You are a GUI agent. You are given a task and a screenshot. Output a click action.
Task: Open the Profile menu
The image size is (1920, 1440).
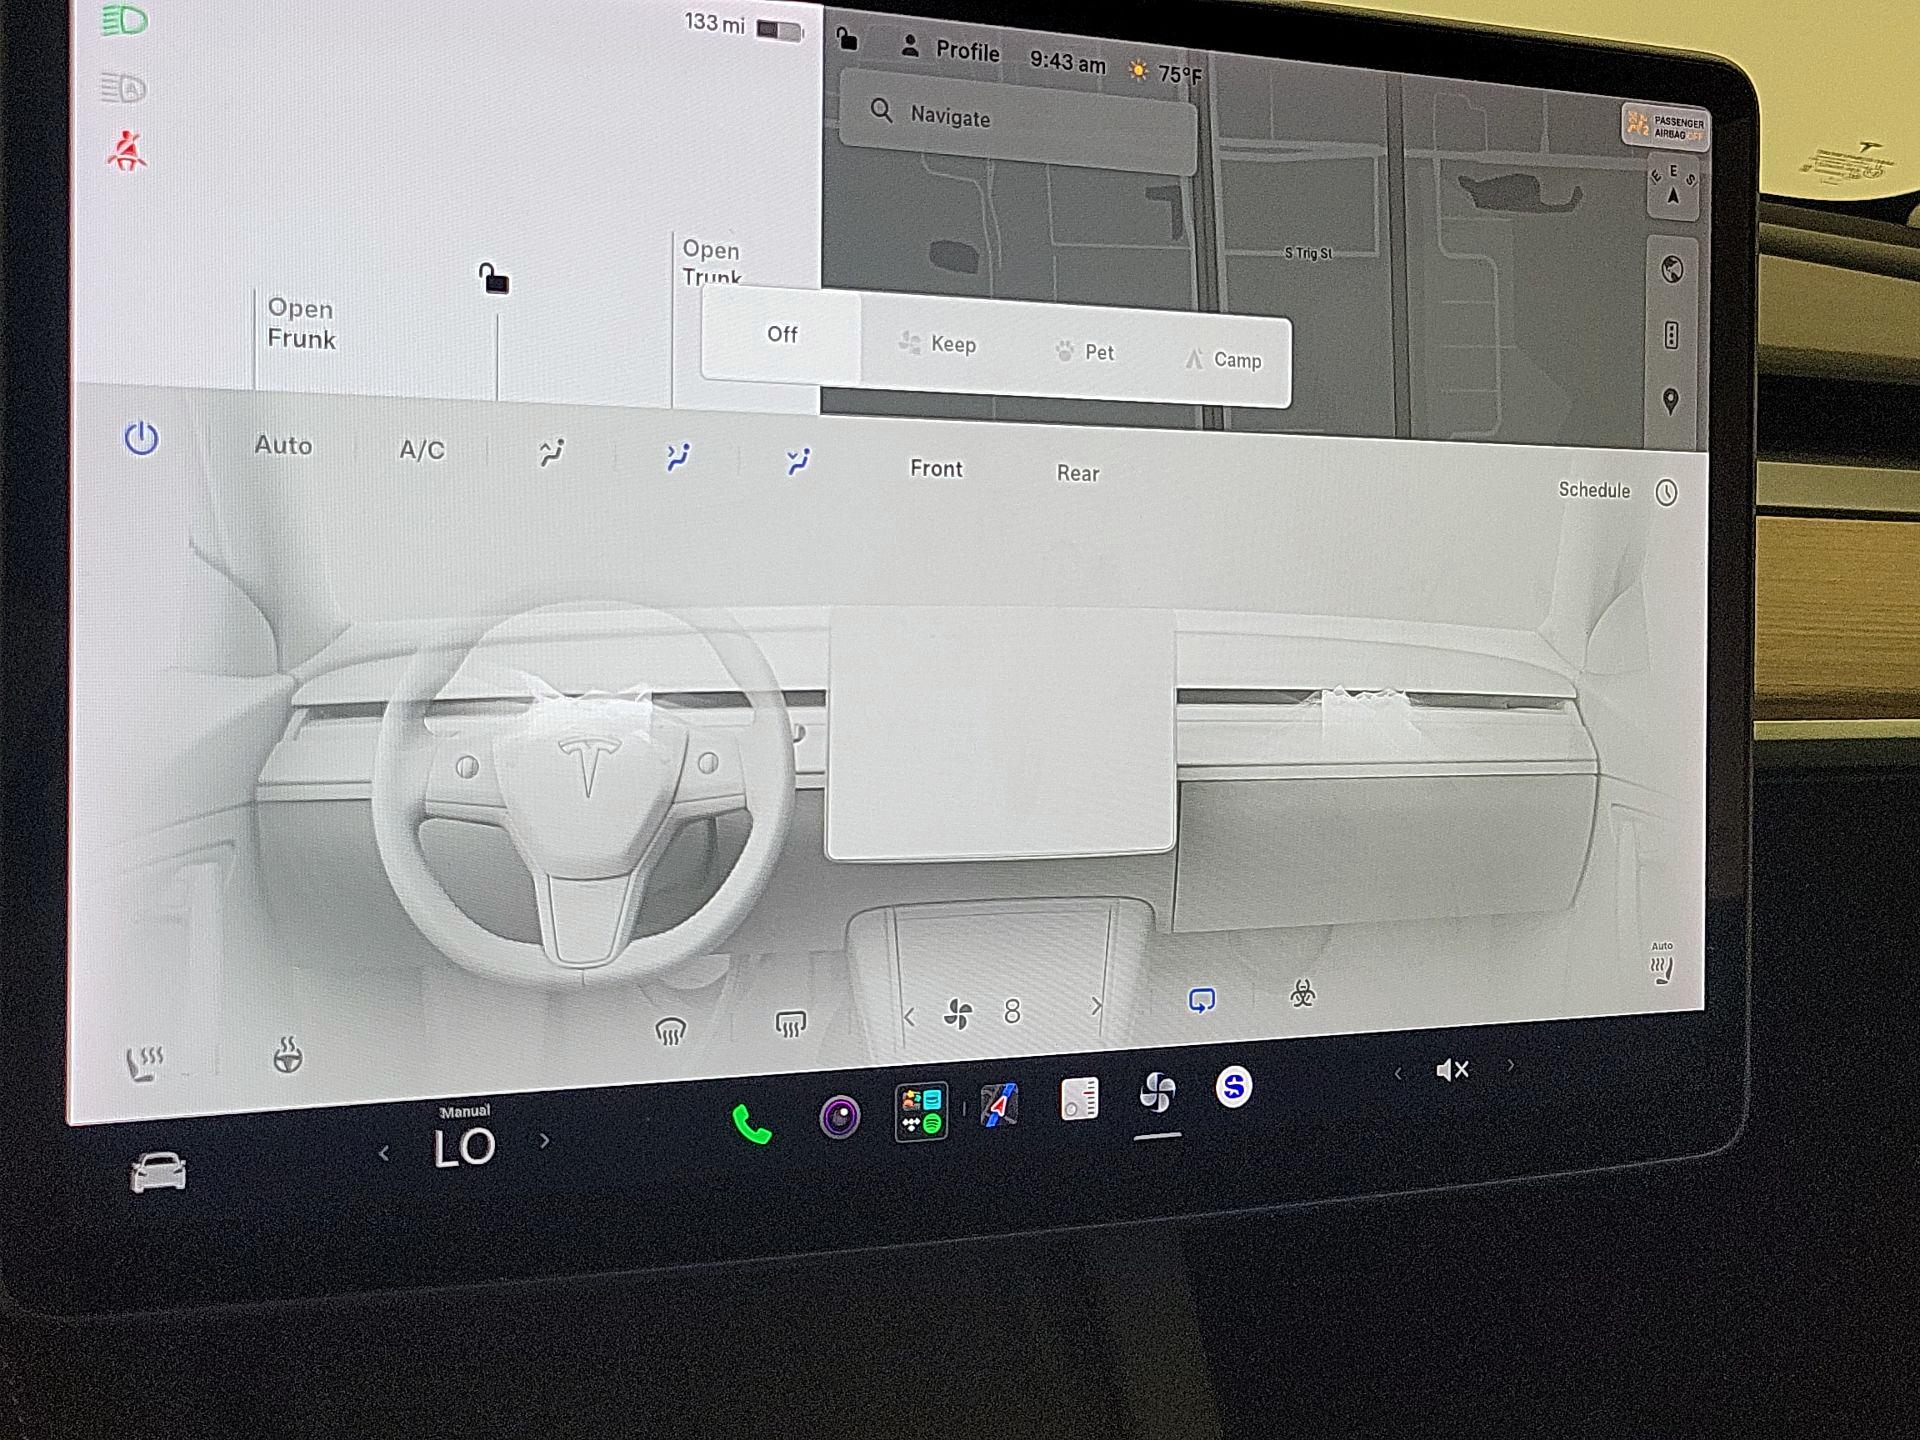coord(950,49)
